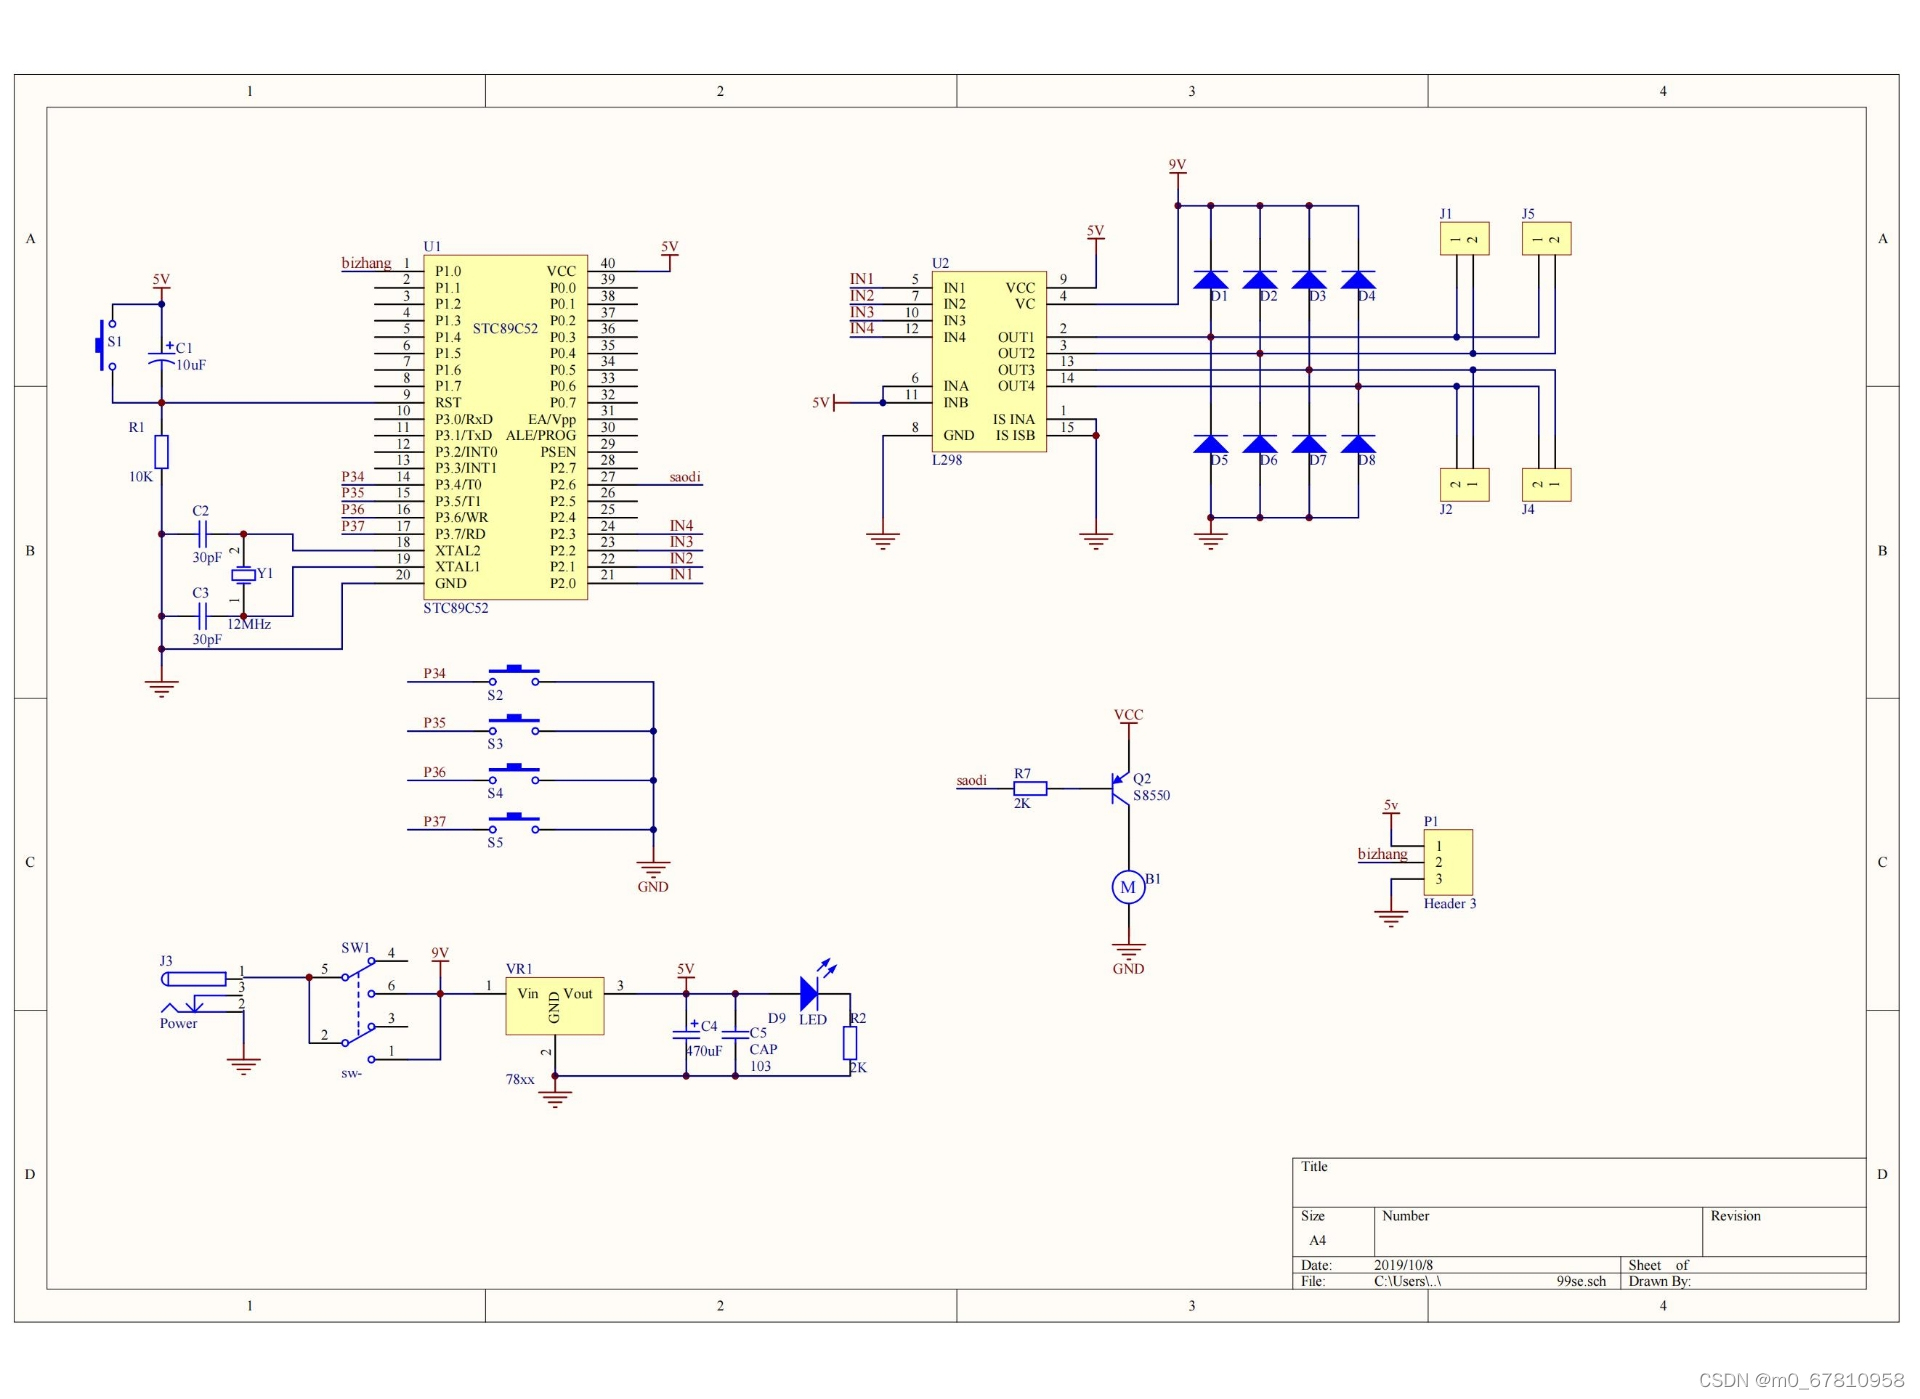Click resistor R1 labeled 10K

coord(161,452)
